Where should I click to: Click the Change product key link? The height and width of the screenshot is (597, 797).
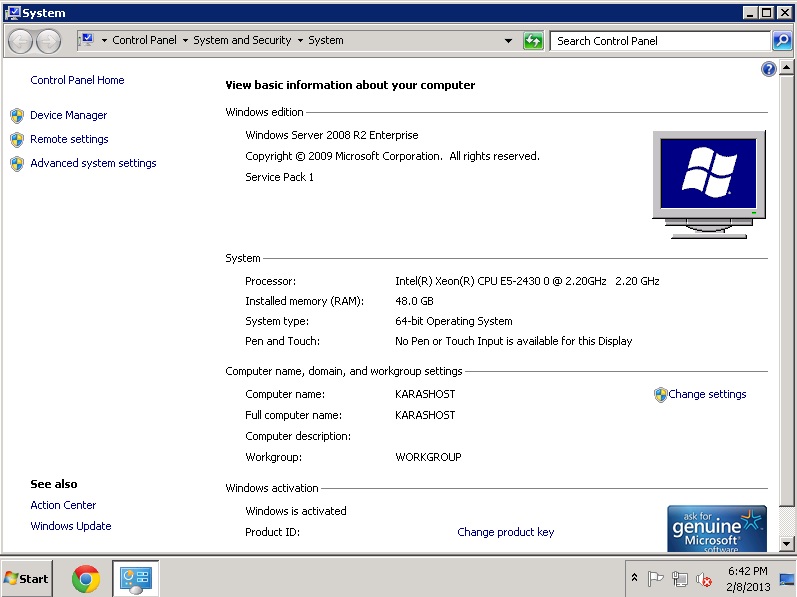pos(505,532)
